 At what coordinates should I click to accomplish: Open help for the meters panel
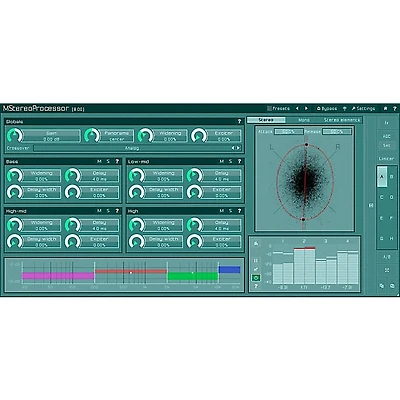(256, 286)
